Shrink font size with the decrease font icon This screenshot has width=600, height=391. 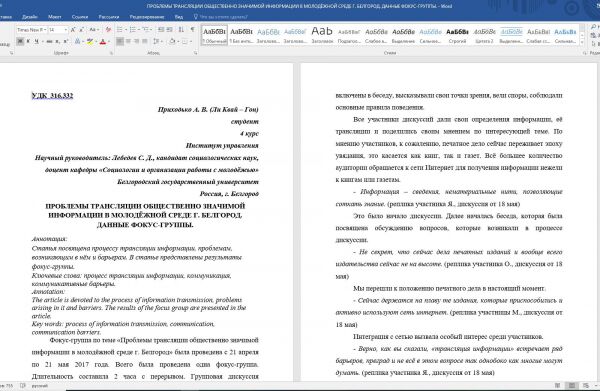(x=82, y=29)
